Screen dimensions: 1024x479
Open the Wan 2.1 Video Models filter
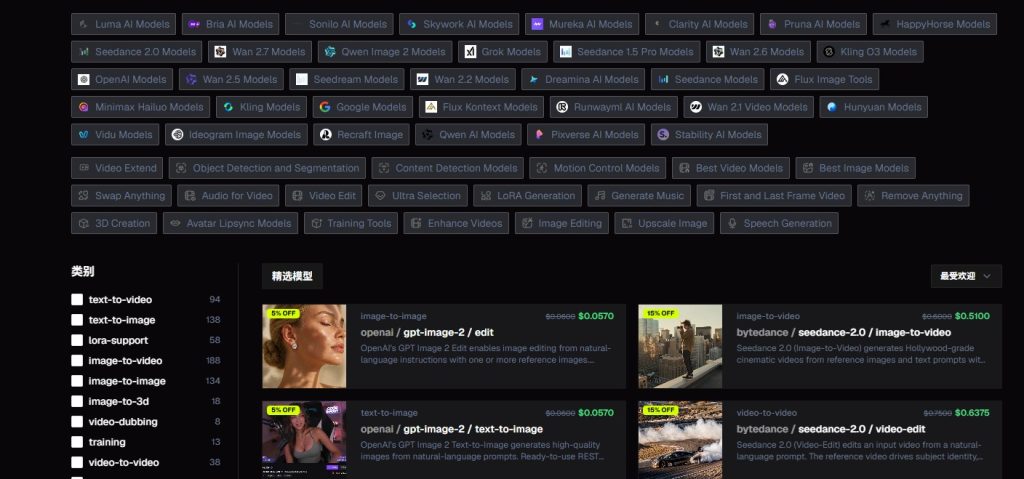click(x=748, y=107)
